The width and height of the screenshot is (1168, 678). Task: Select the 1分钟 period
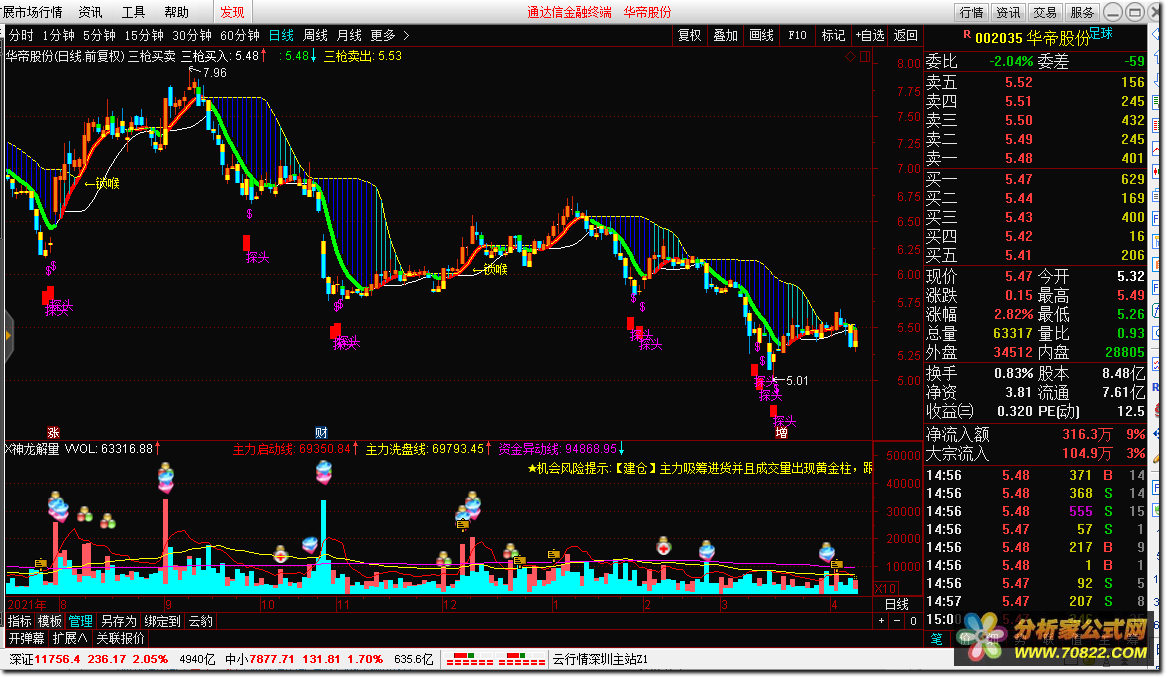click(x=58, y=35)
